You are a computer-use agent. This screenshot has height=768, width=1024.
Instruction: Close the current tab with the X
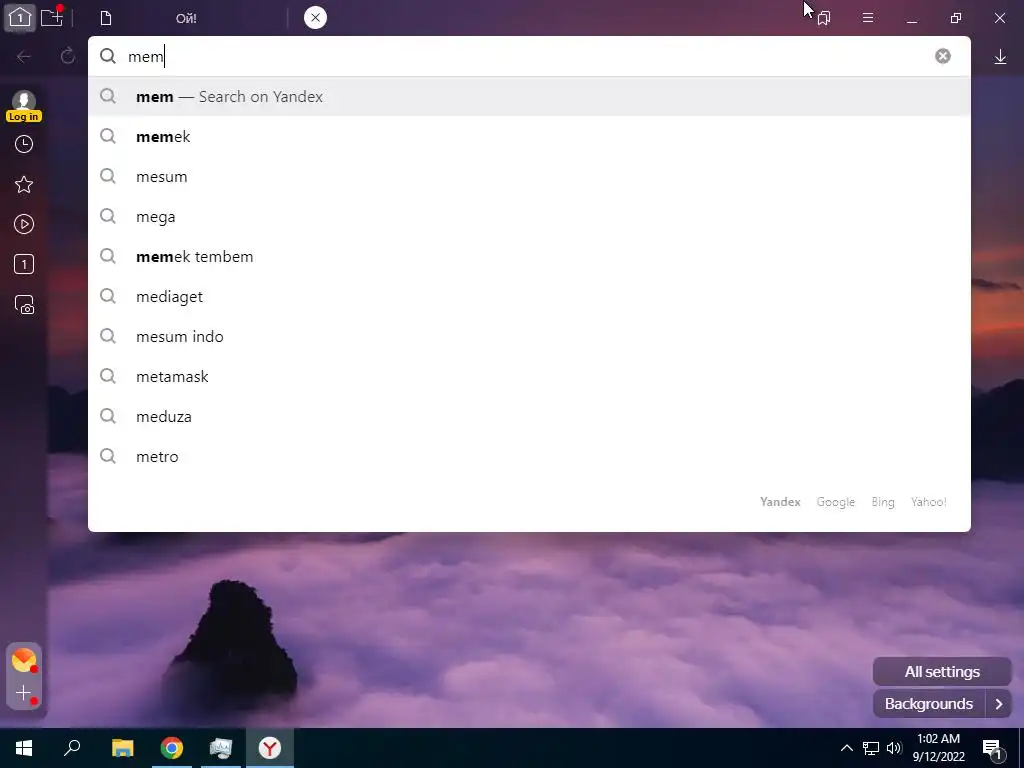[x=315, y=18]
